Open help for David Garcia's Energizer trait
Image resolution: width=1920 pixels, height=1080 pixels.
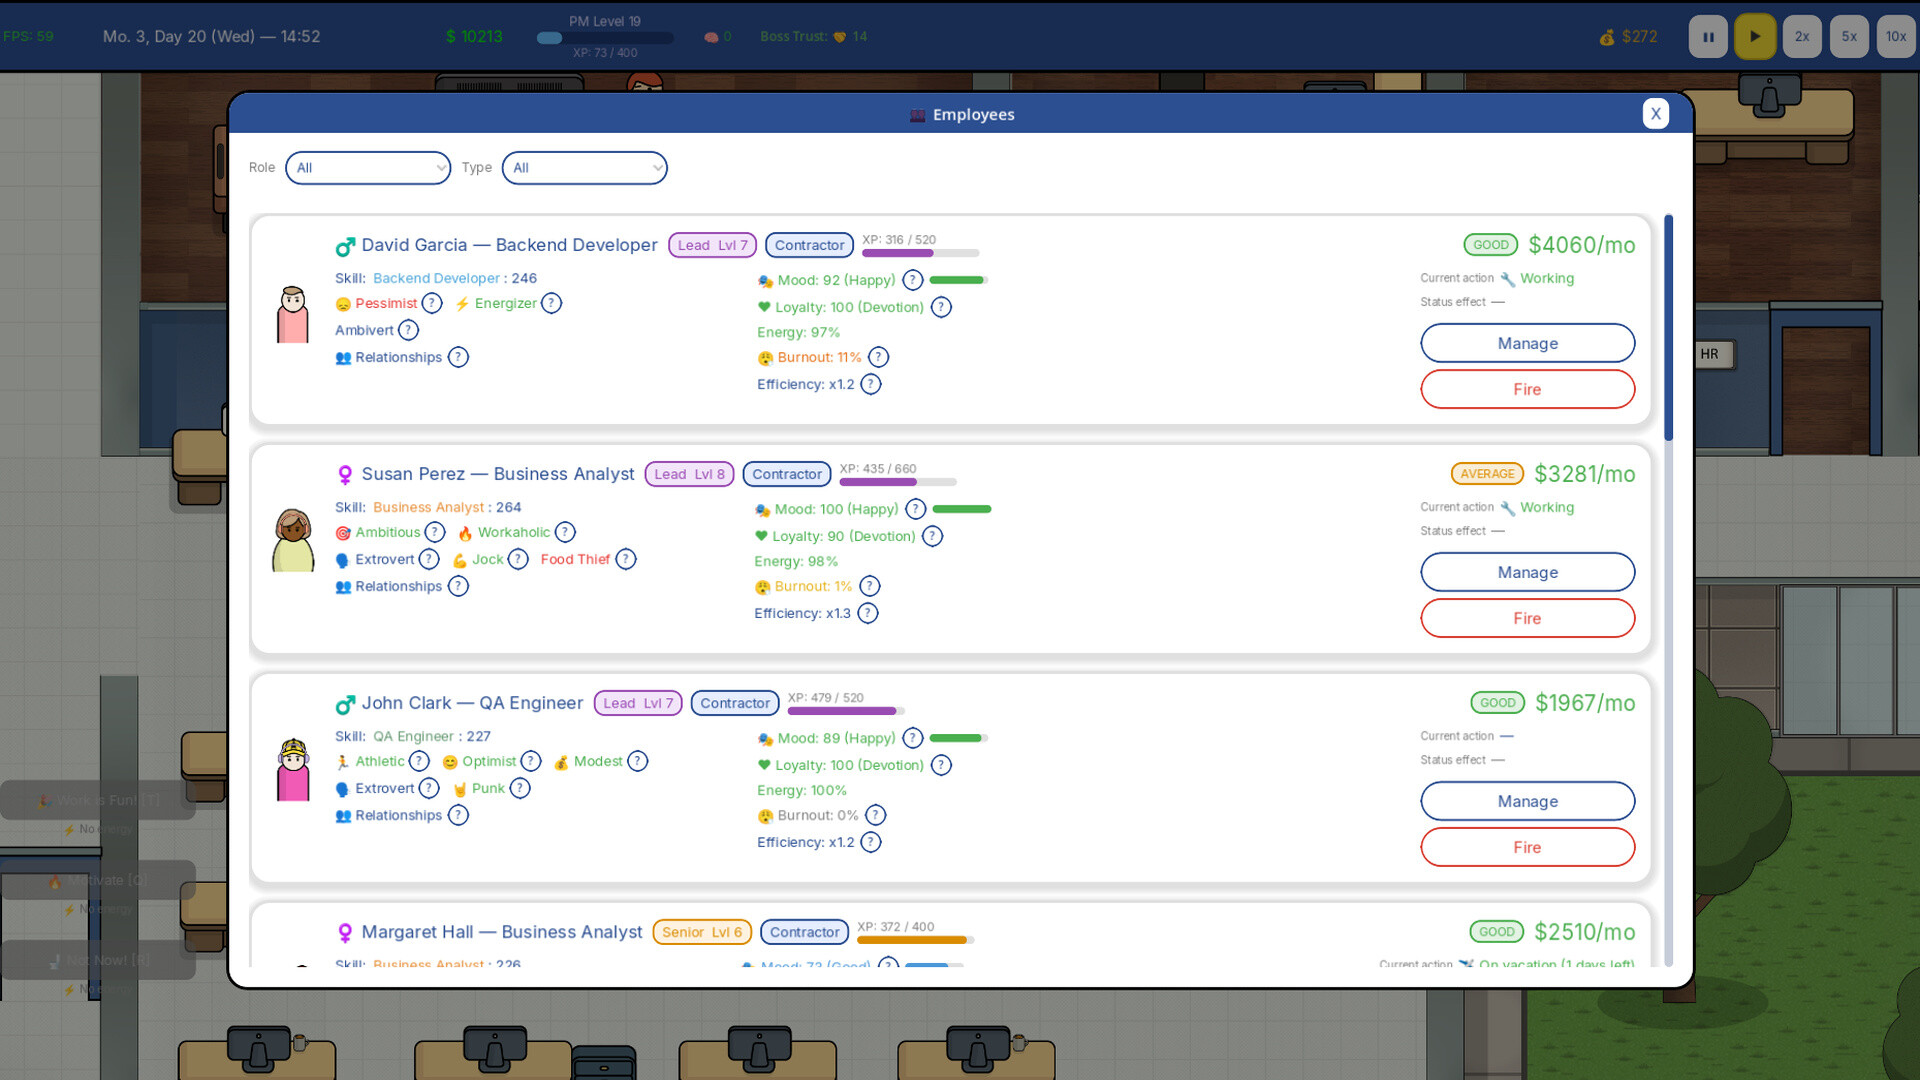(x=551, y=303)
